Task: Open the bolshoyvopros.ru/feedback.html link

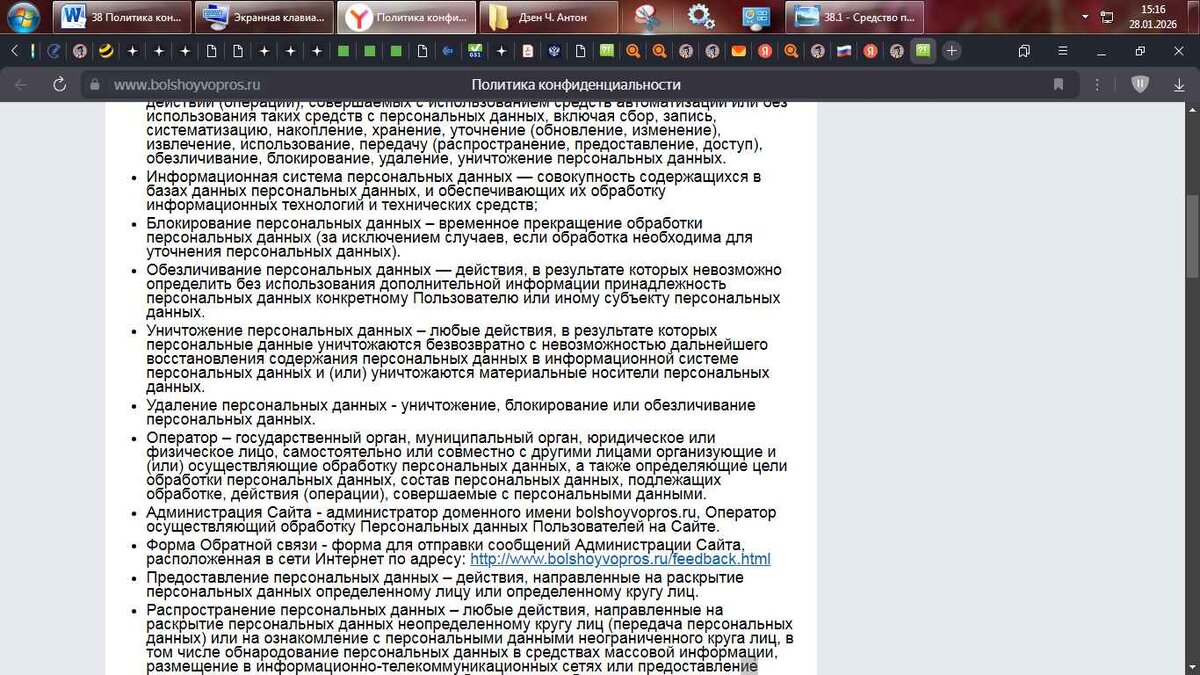Action: point(620,559)
